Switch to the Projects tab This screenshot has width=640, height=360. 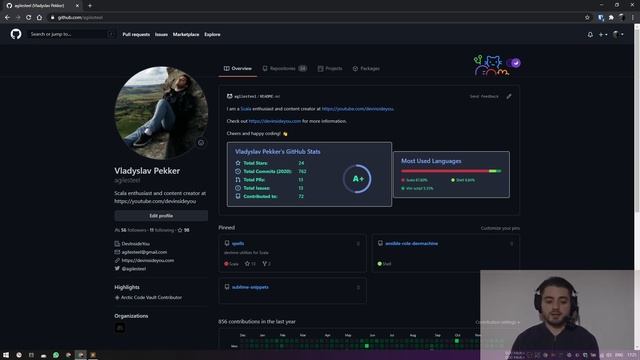click(x=330, y=69)
